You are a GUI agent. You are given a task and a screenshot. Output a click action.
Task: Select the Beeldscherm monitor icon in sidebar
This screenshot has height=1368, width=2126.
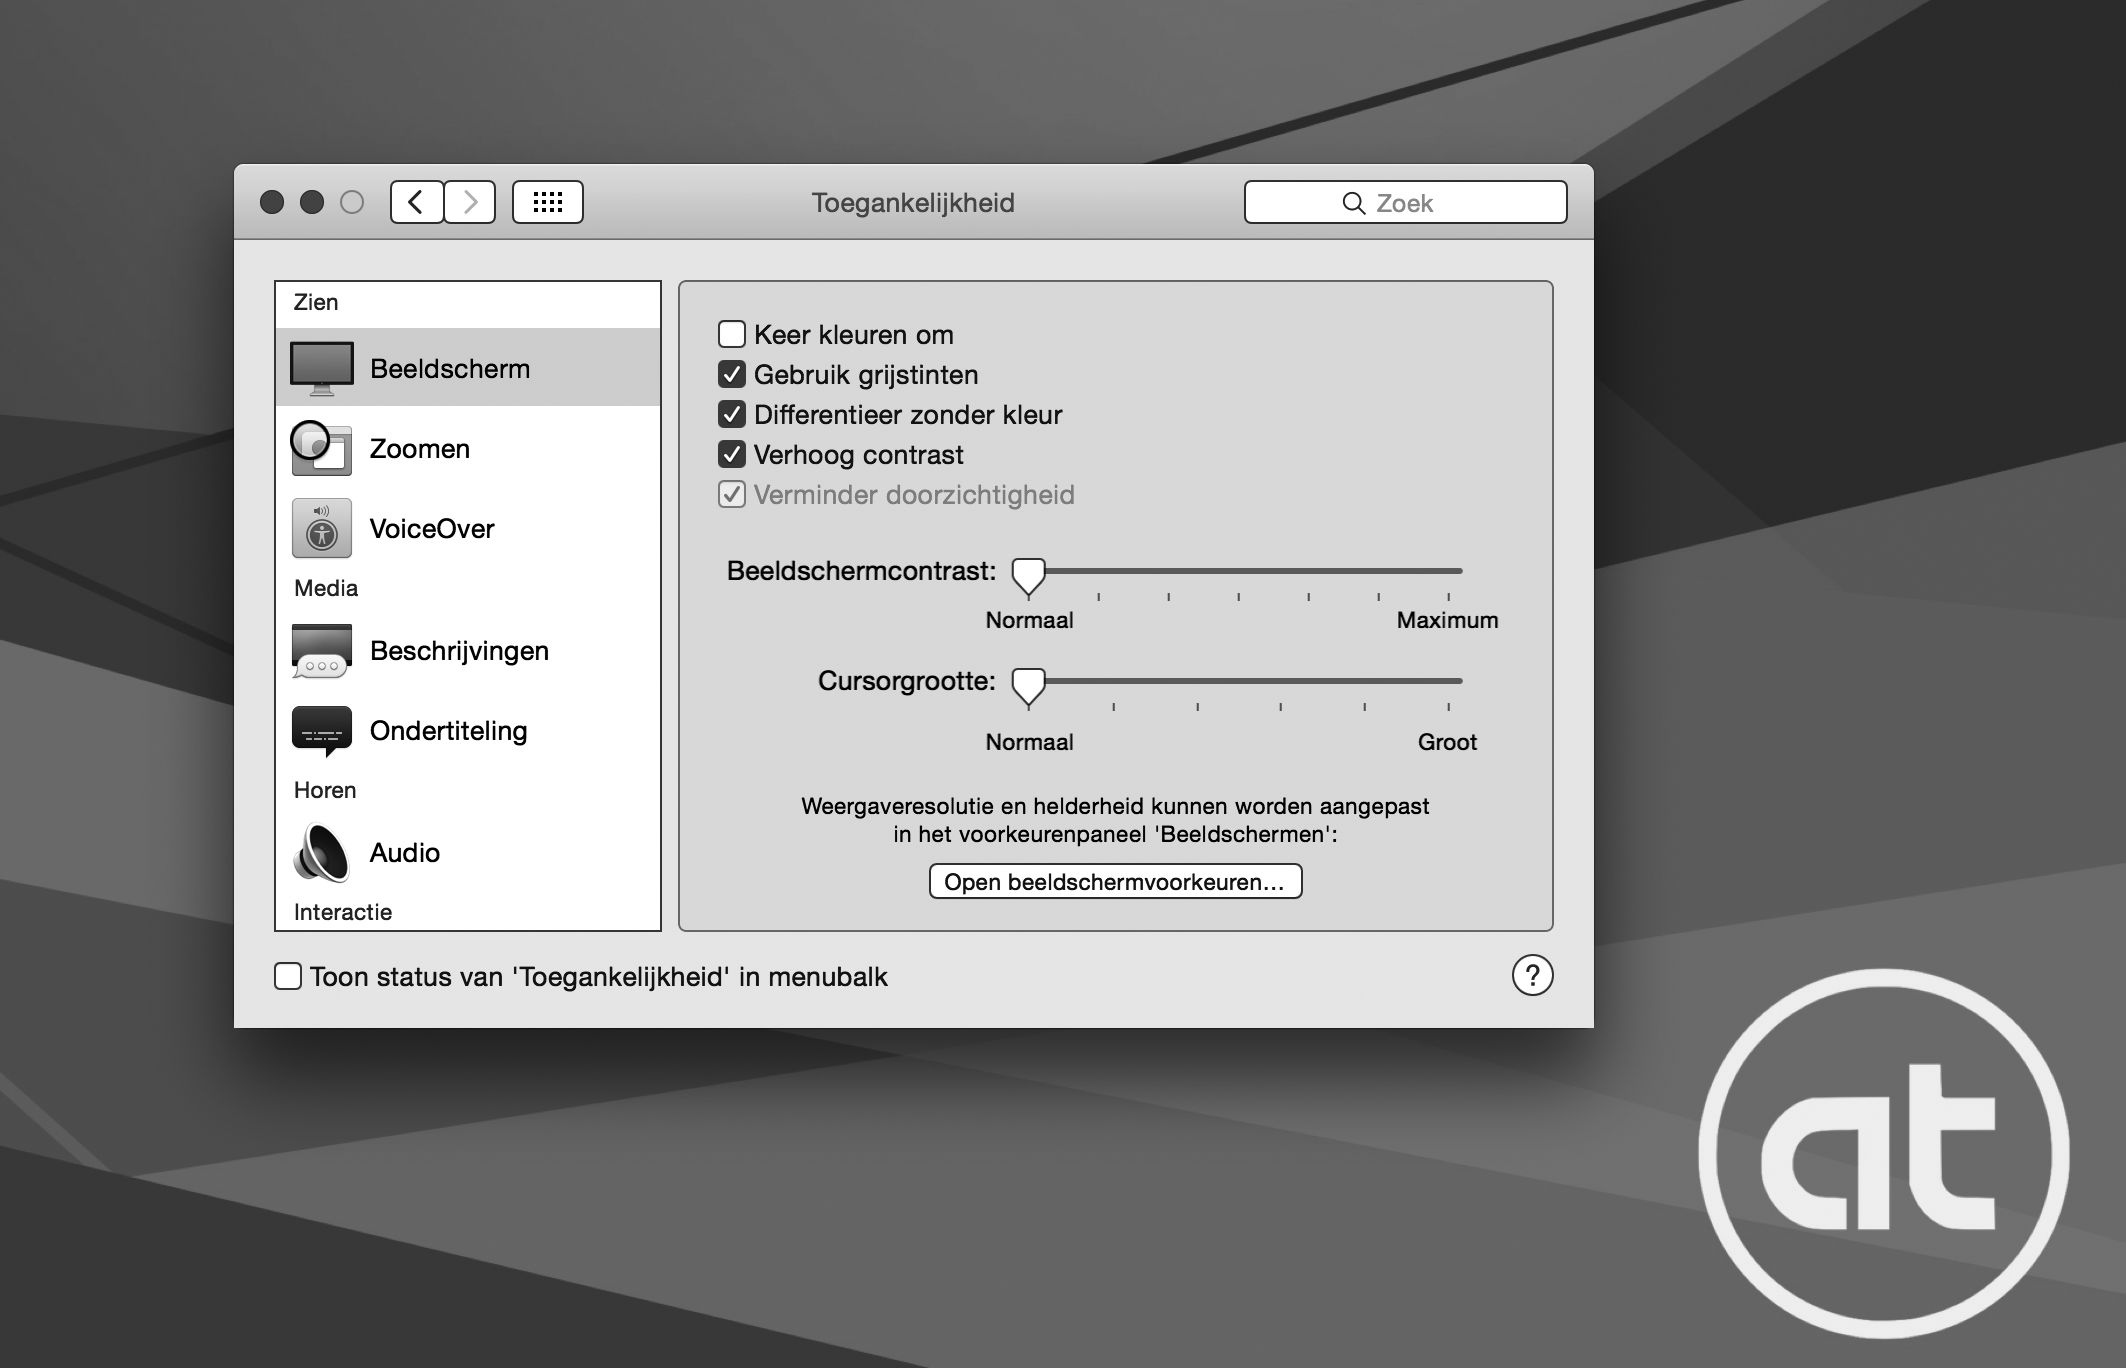321,368
